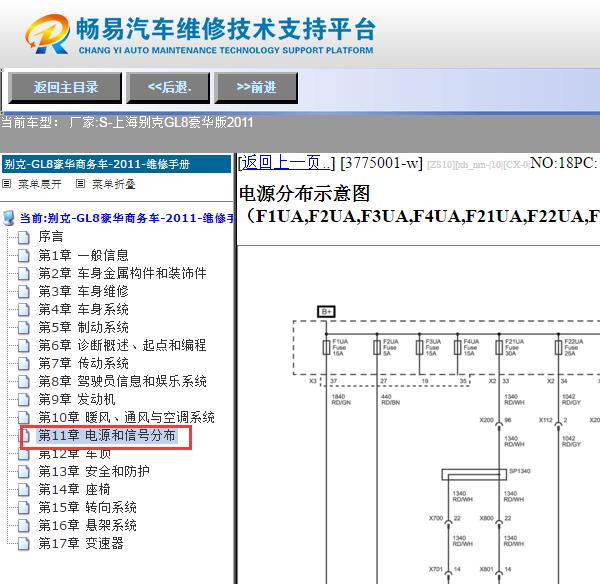Click the 菜单折叠 icon

pos(80,184)
